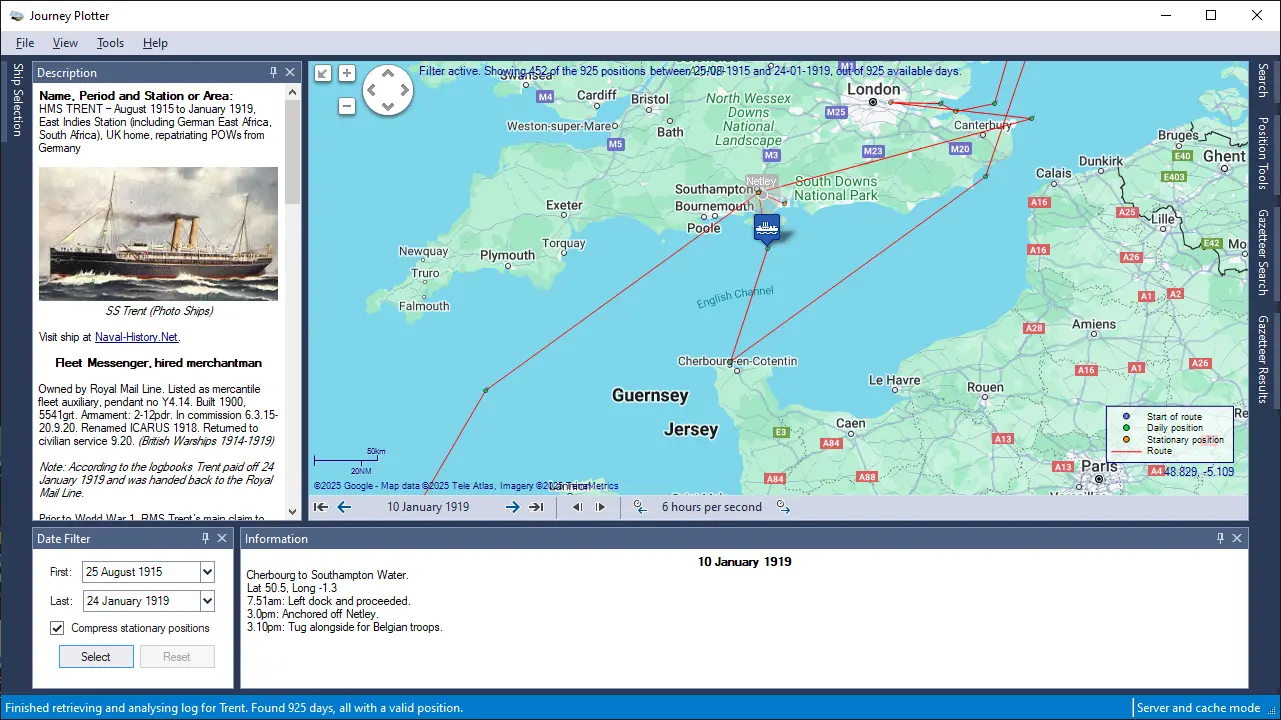The image size is (1281, 720).
Task: Click the Stationary position legend entry
Action: (x=1185, y=440)
